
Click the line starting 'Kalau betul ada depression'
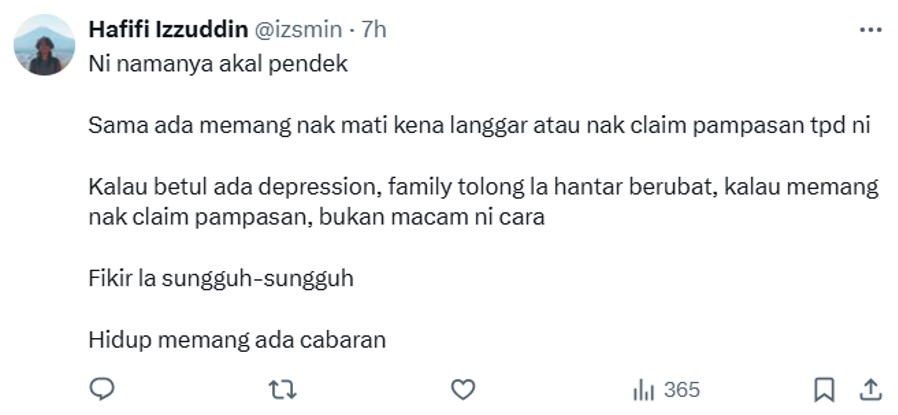point(483,187)
